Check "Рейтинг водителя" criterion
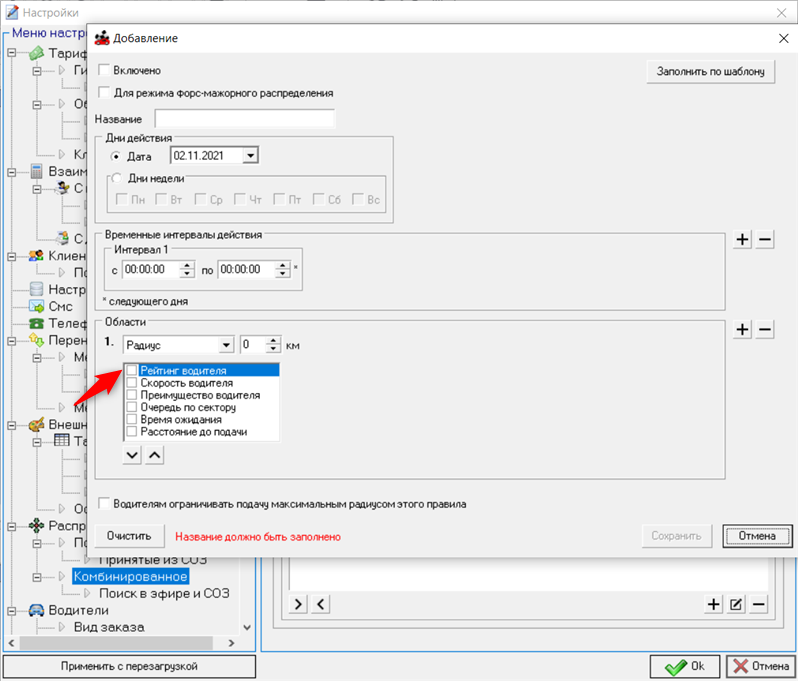 [131, 370]
